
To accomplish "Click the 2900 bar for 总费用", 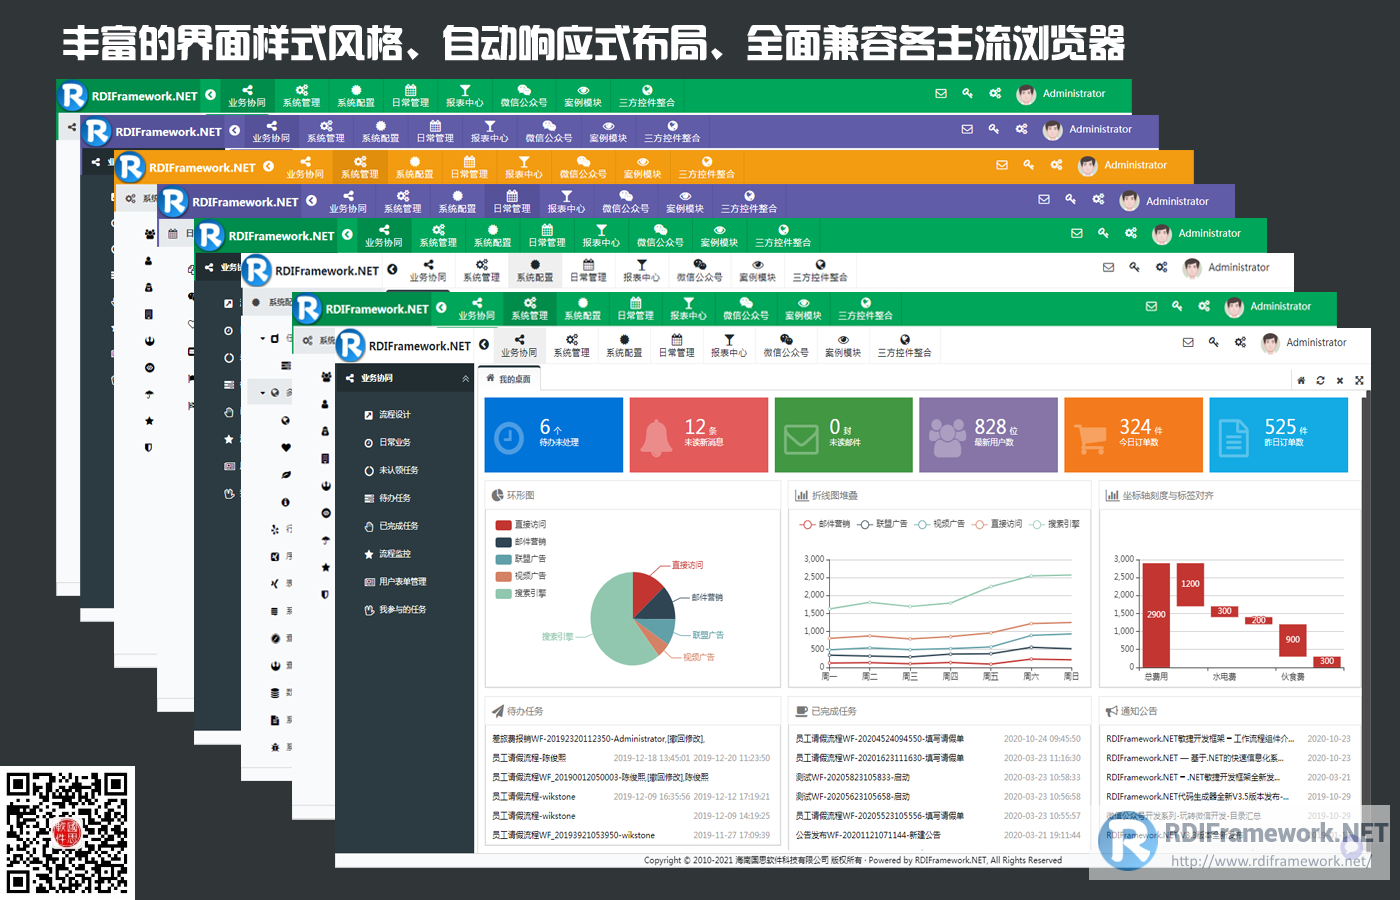I will [1156, 615].
